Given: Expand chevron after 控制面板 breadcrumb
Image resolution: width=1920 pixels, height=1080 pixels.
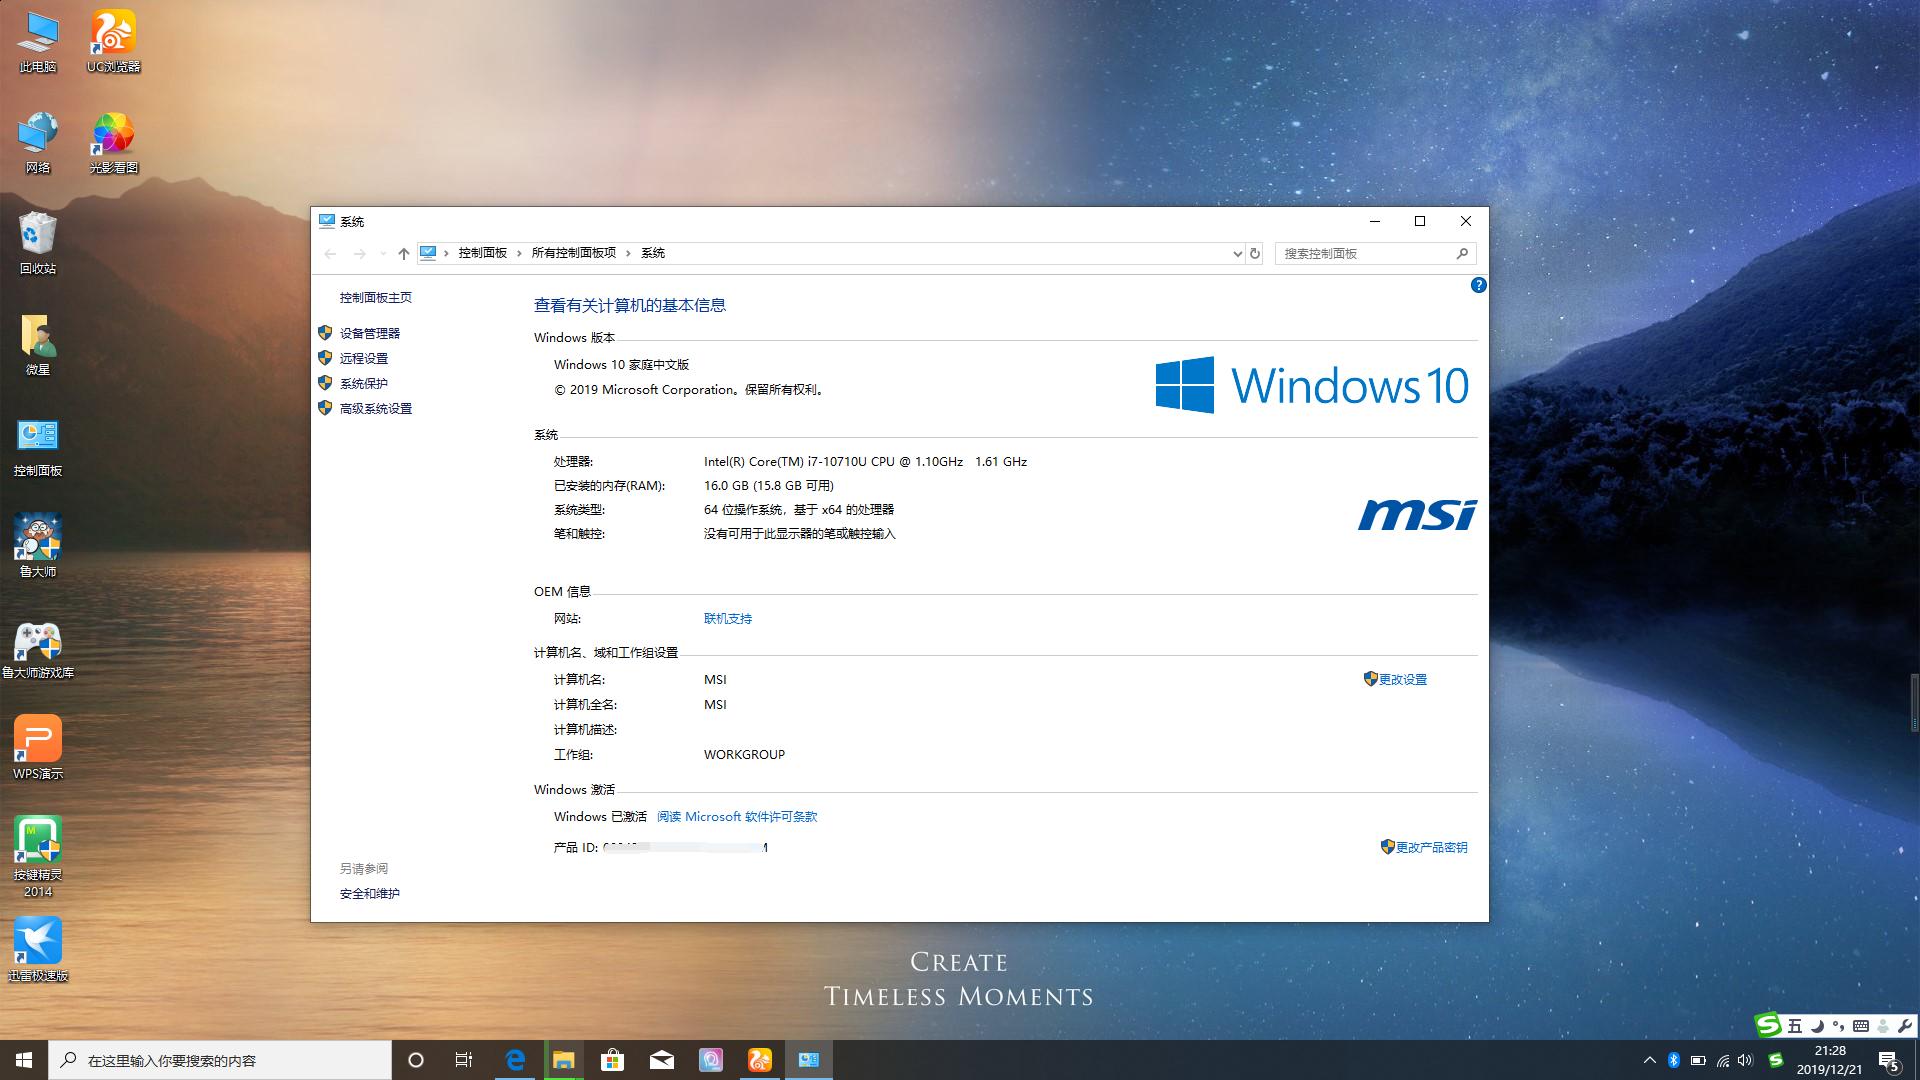Looking at the screenshot, I should 519,254.
